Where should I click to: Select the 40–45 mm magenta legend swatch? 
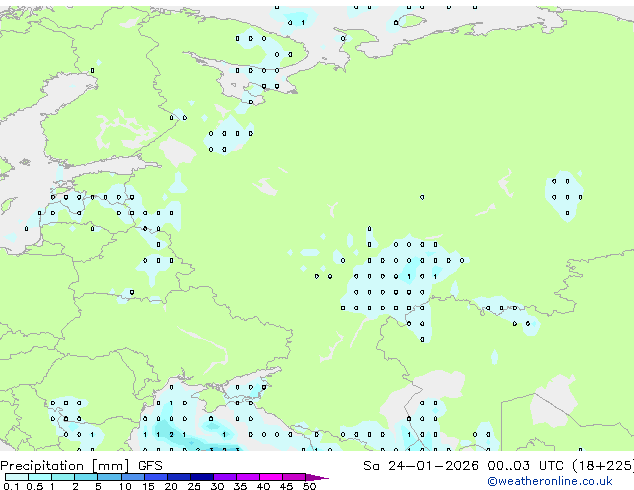click(271, 477)
